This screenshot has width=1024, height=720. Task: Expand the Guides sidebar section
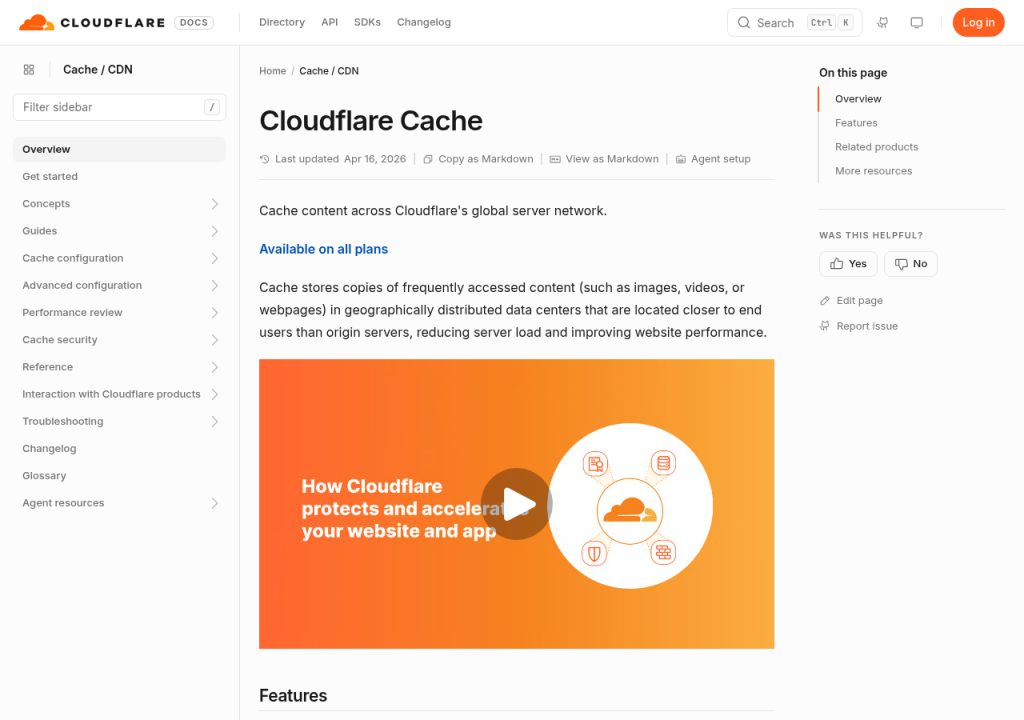tap(214, 231)
